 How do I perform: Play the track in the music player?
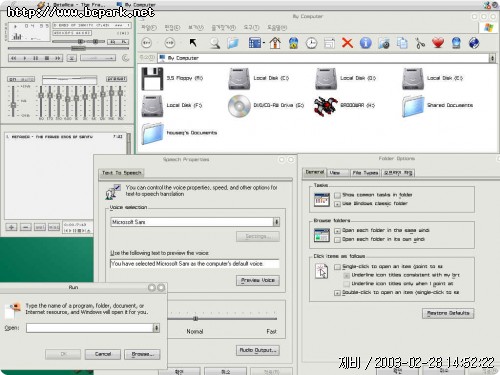[25, 58]
